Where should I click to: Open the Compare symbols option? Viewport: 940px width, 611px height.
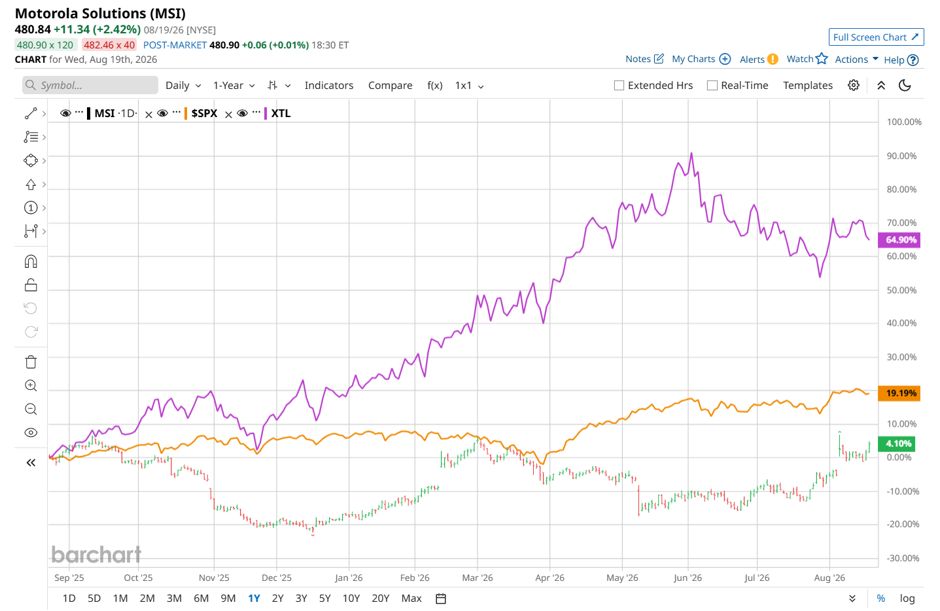pyautogui.click(x=390, y=85)
